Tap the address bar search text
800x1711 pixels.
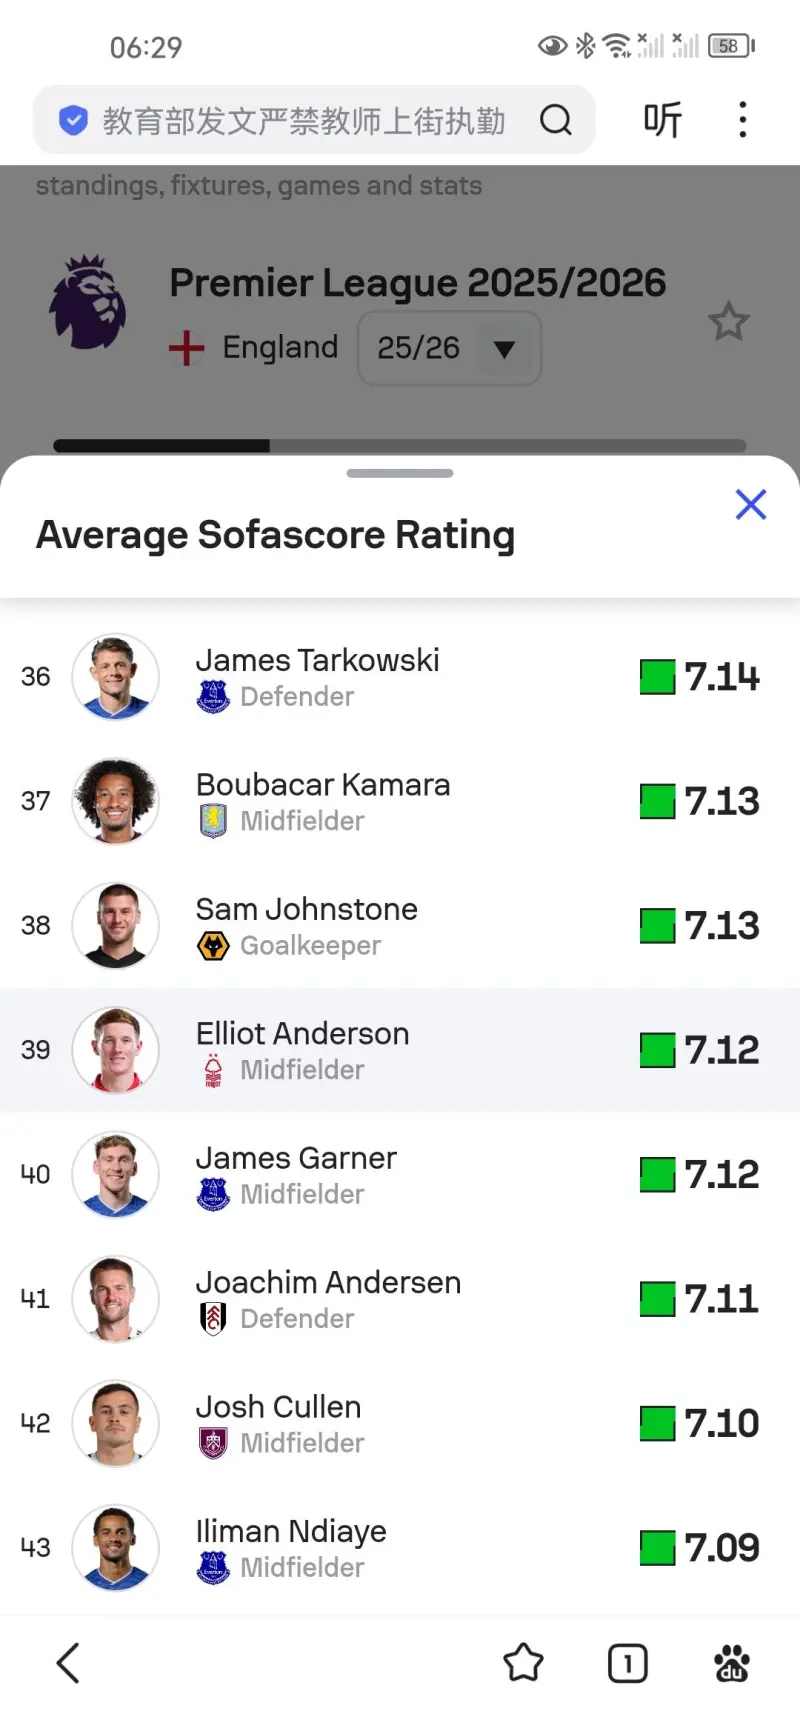pyautogui.click(x=303, y=121)
